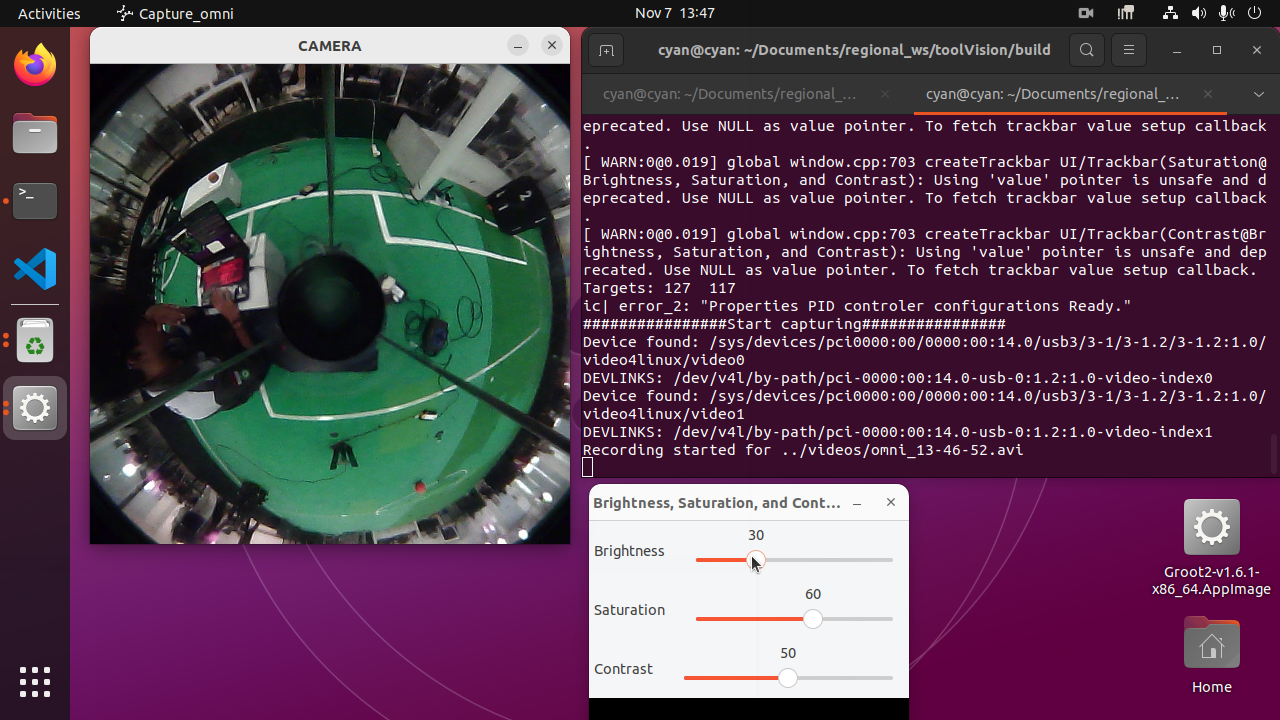
Task: Click the 'Start capturing' terminal line
Action: [x=794, y=324]
